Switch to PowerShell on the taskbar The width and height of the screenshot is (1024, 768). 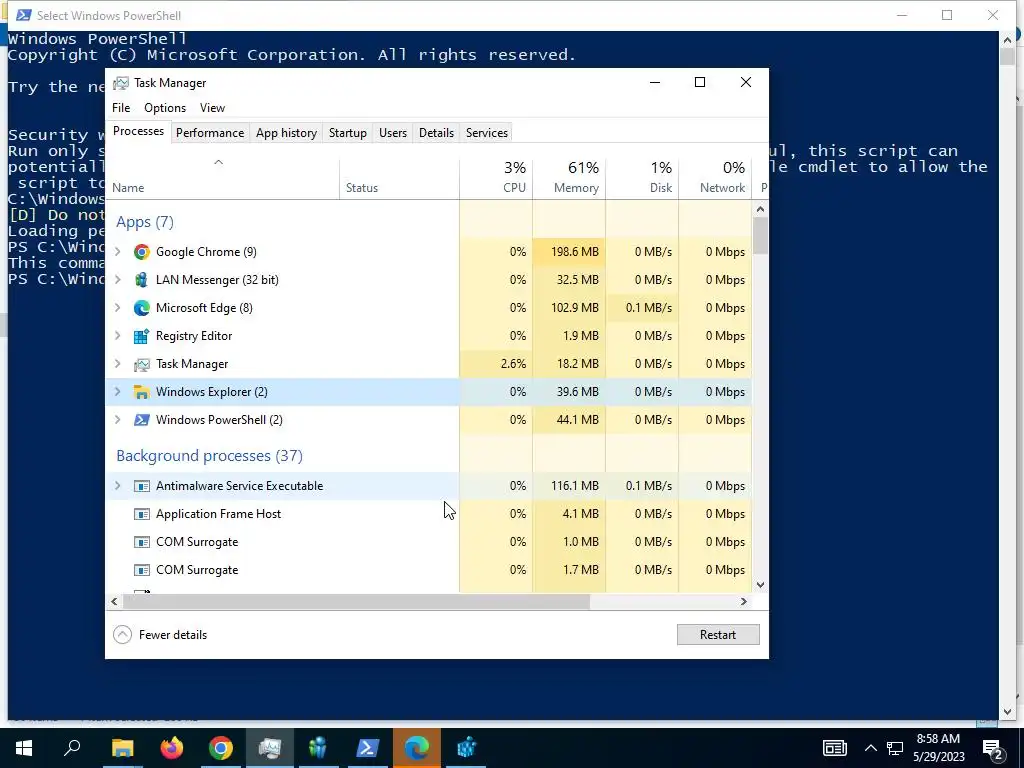[368, 748]
